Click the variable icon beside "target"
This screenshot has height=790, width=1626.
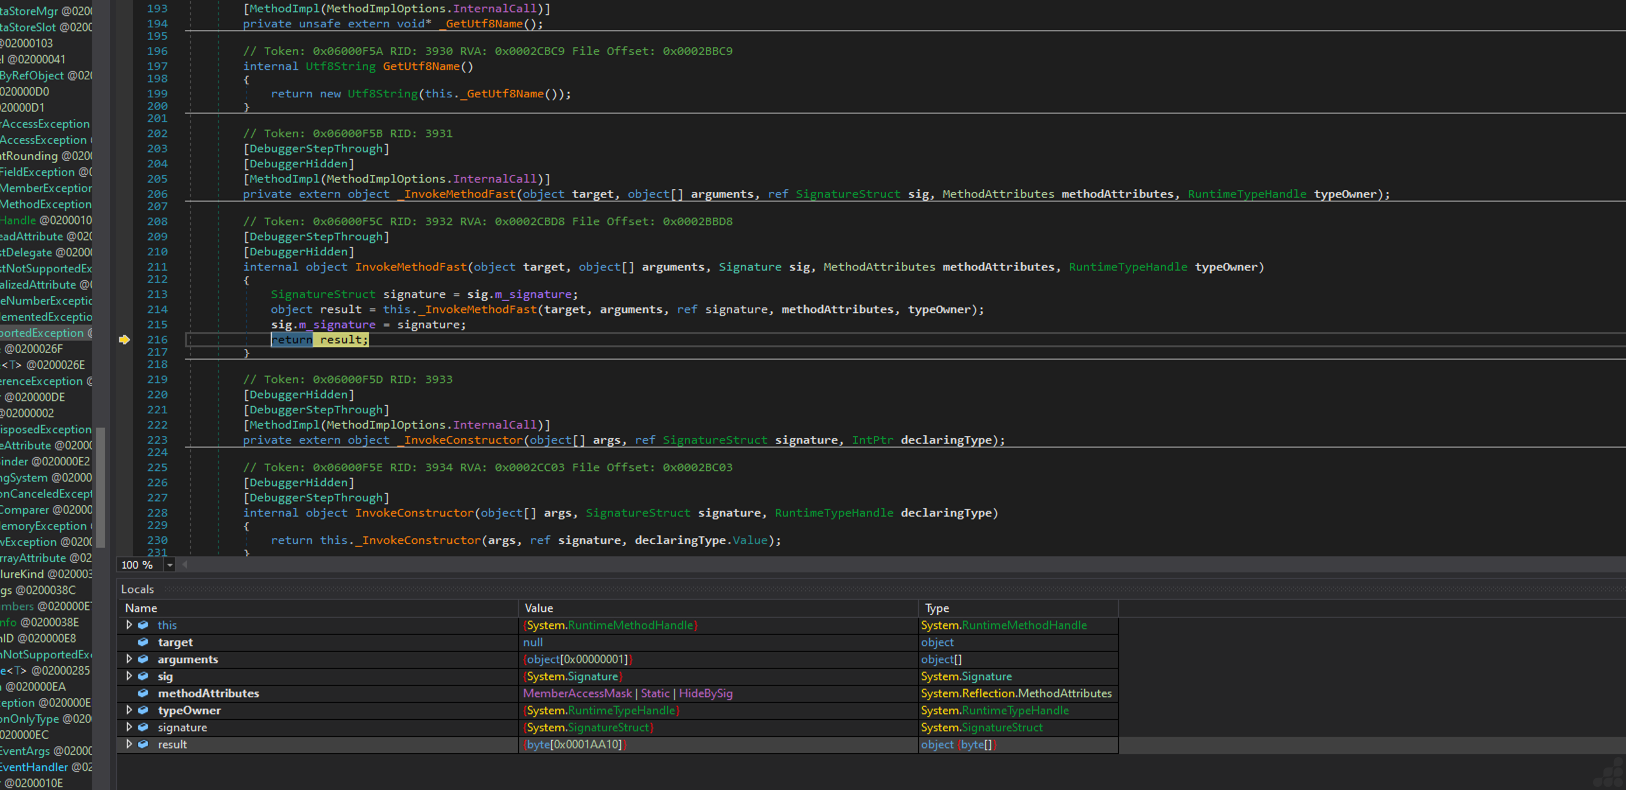[x=143, y=642]
